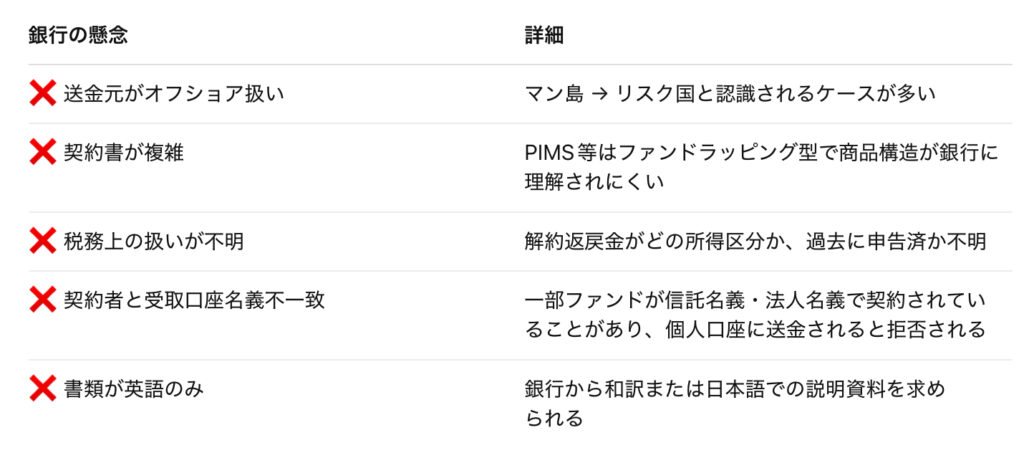Viewport: 1024px width, 453px height.
Task: Click the red X beside 送金元がオフショア扱い
Action: 43,94
